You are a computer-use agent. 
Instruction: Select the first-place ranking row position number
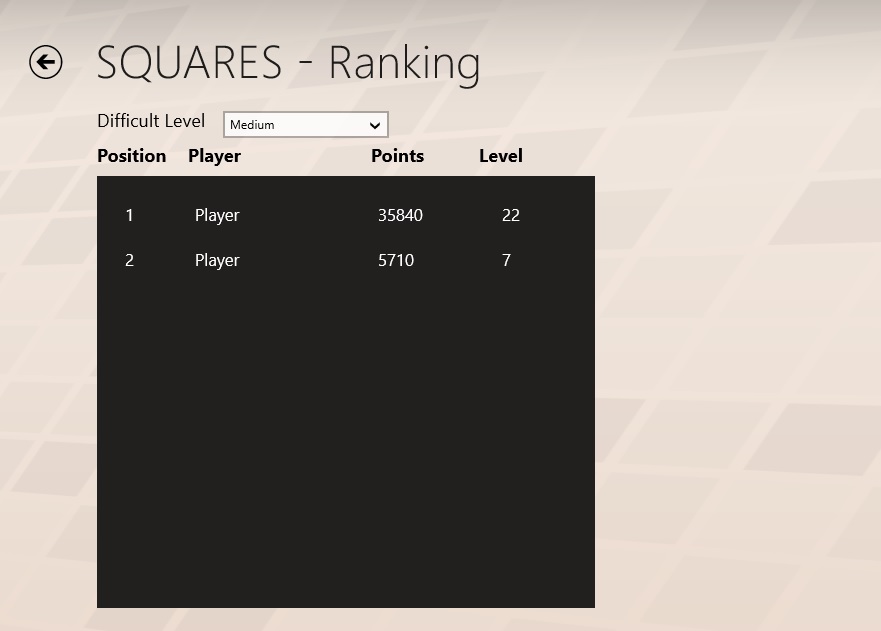[129, 215]
